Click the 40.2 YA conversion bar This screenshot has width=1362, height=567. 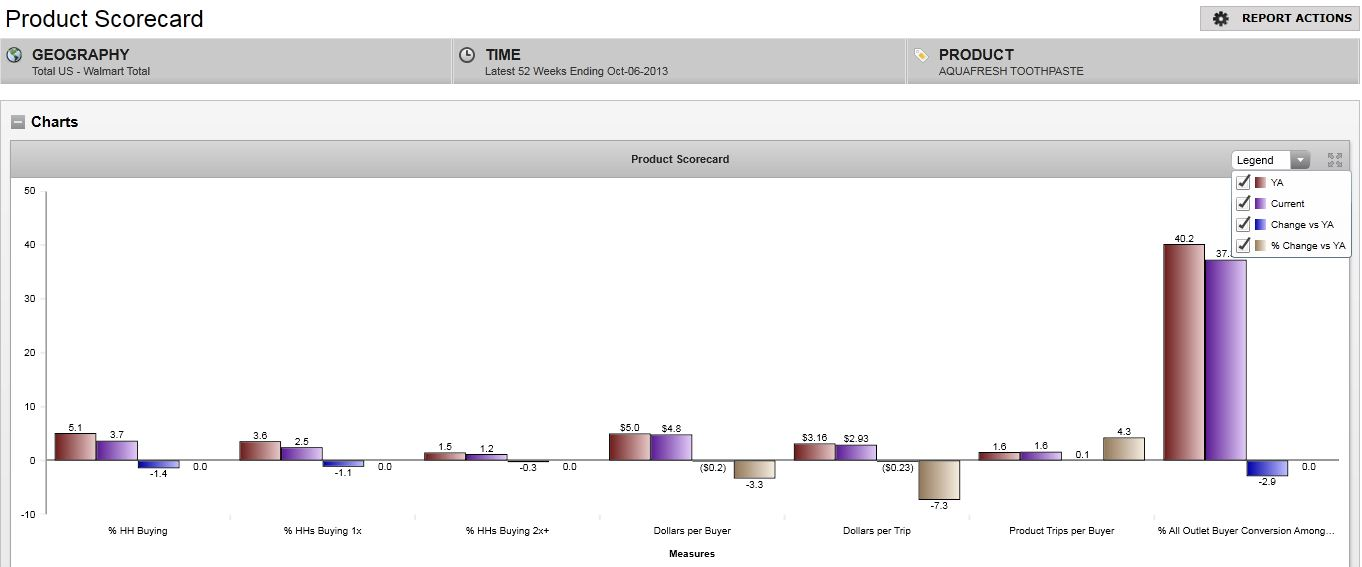pos(1183,352)
